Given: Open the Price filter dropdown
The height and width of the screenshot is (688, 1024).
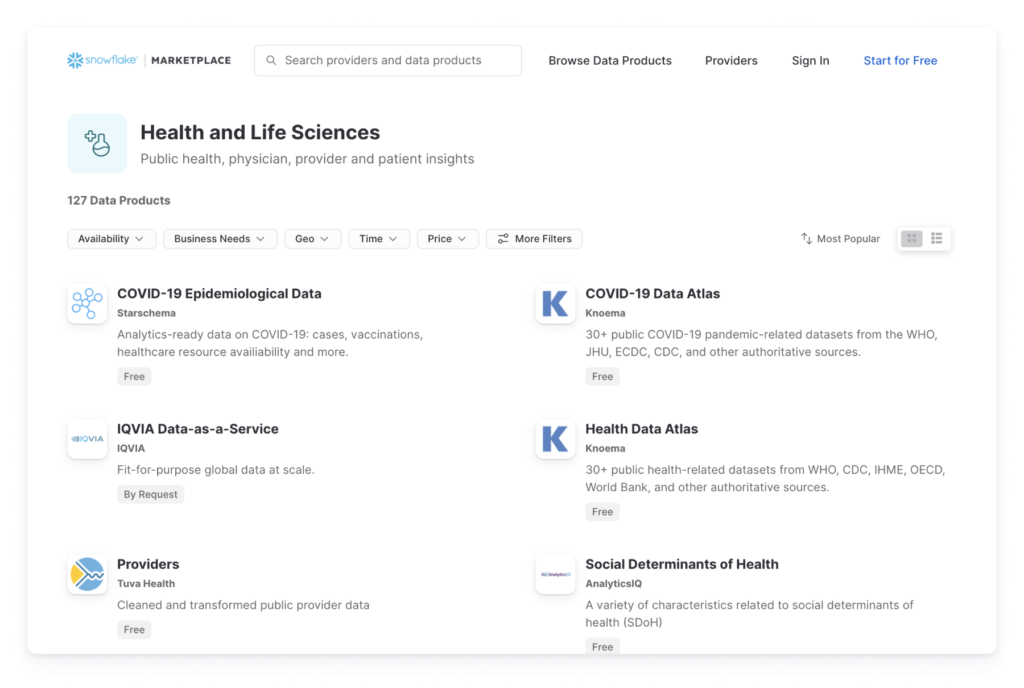Looking at the screenshot, I should [447, 238].
